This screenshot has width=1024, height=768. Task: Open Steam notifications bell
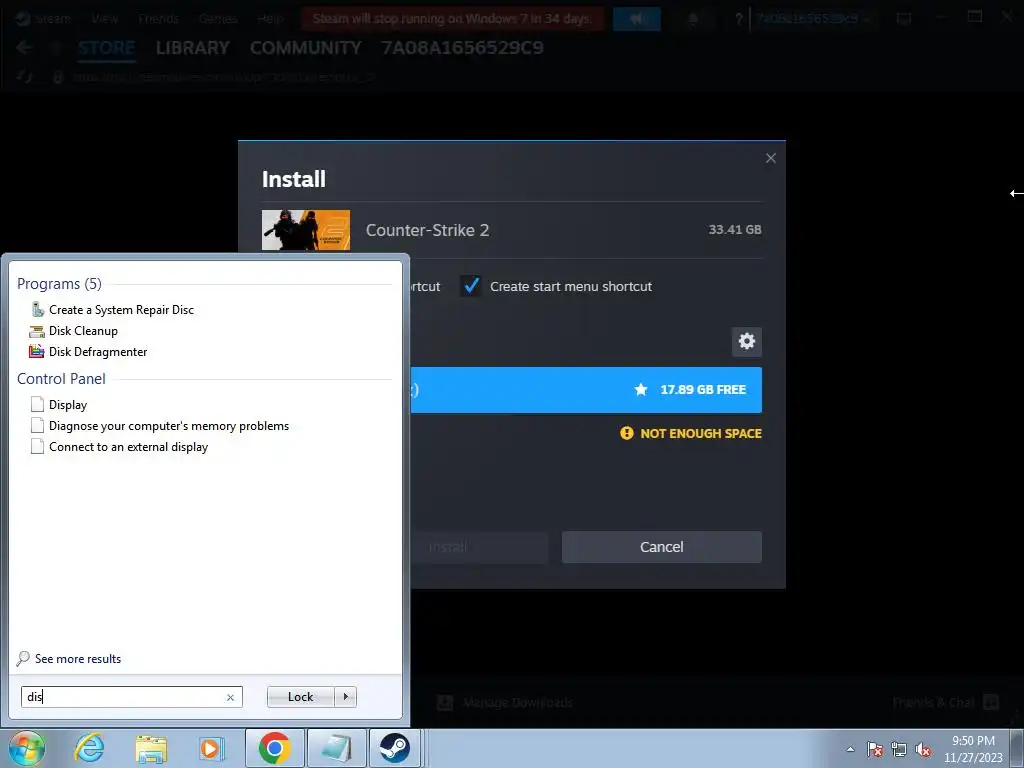point(693,19)
